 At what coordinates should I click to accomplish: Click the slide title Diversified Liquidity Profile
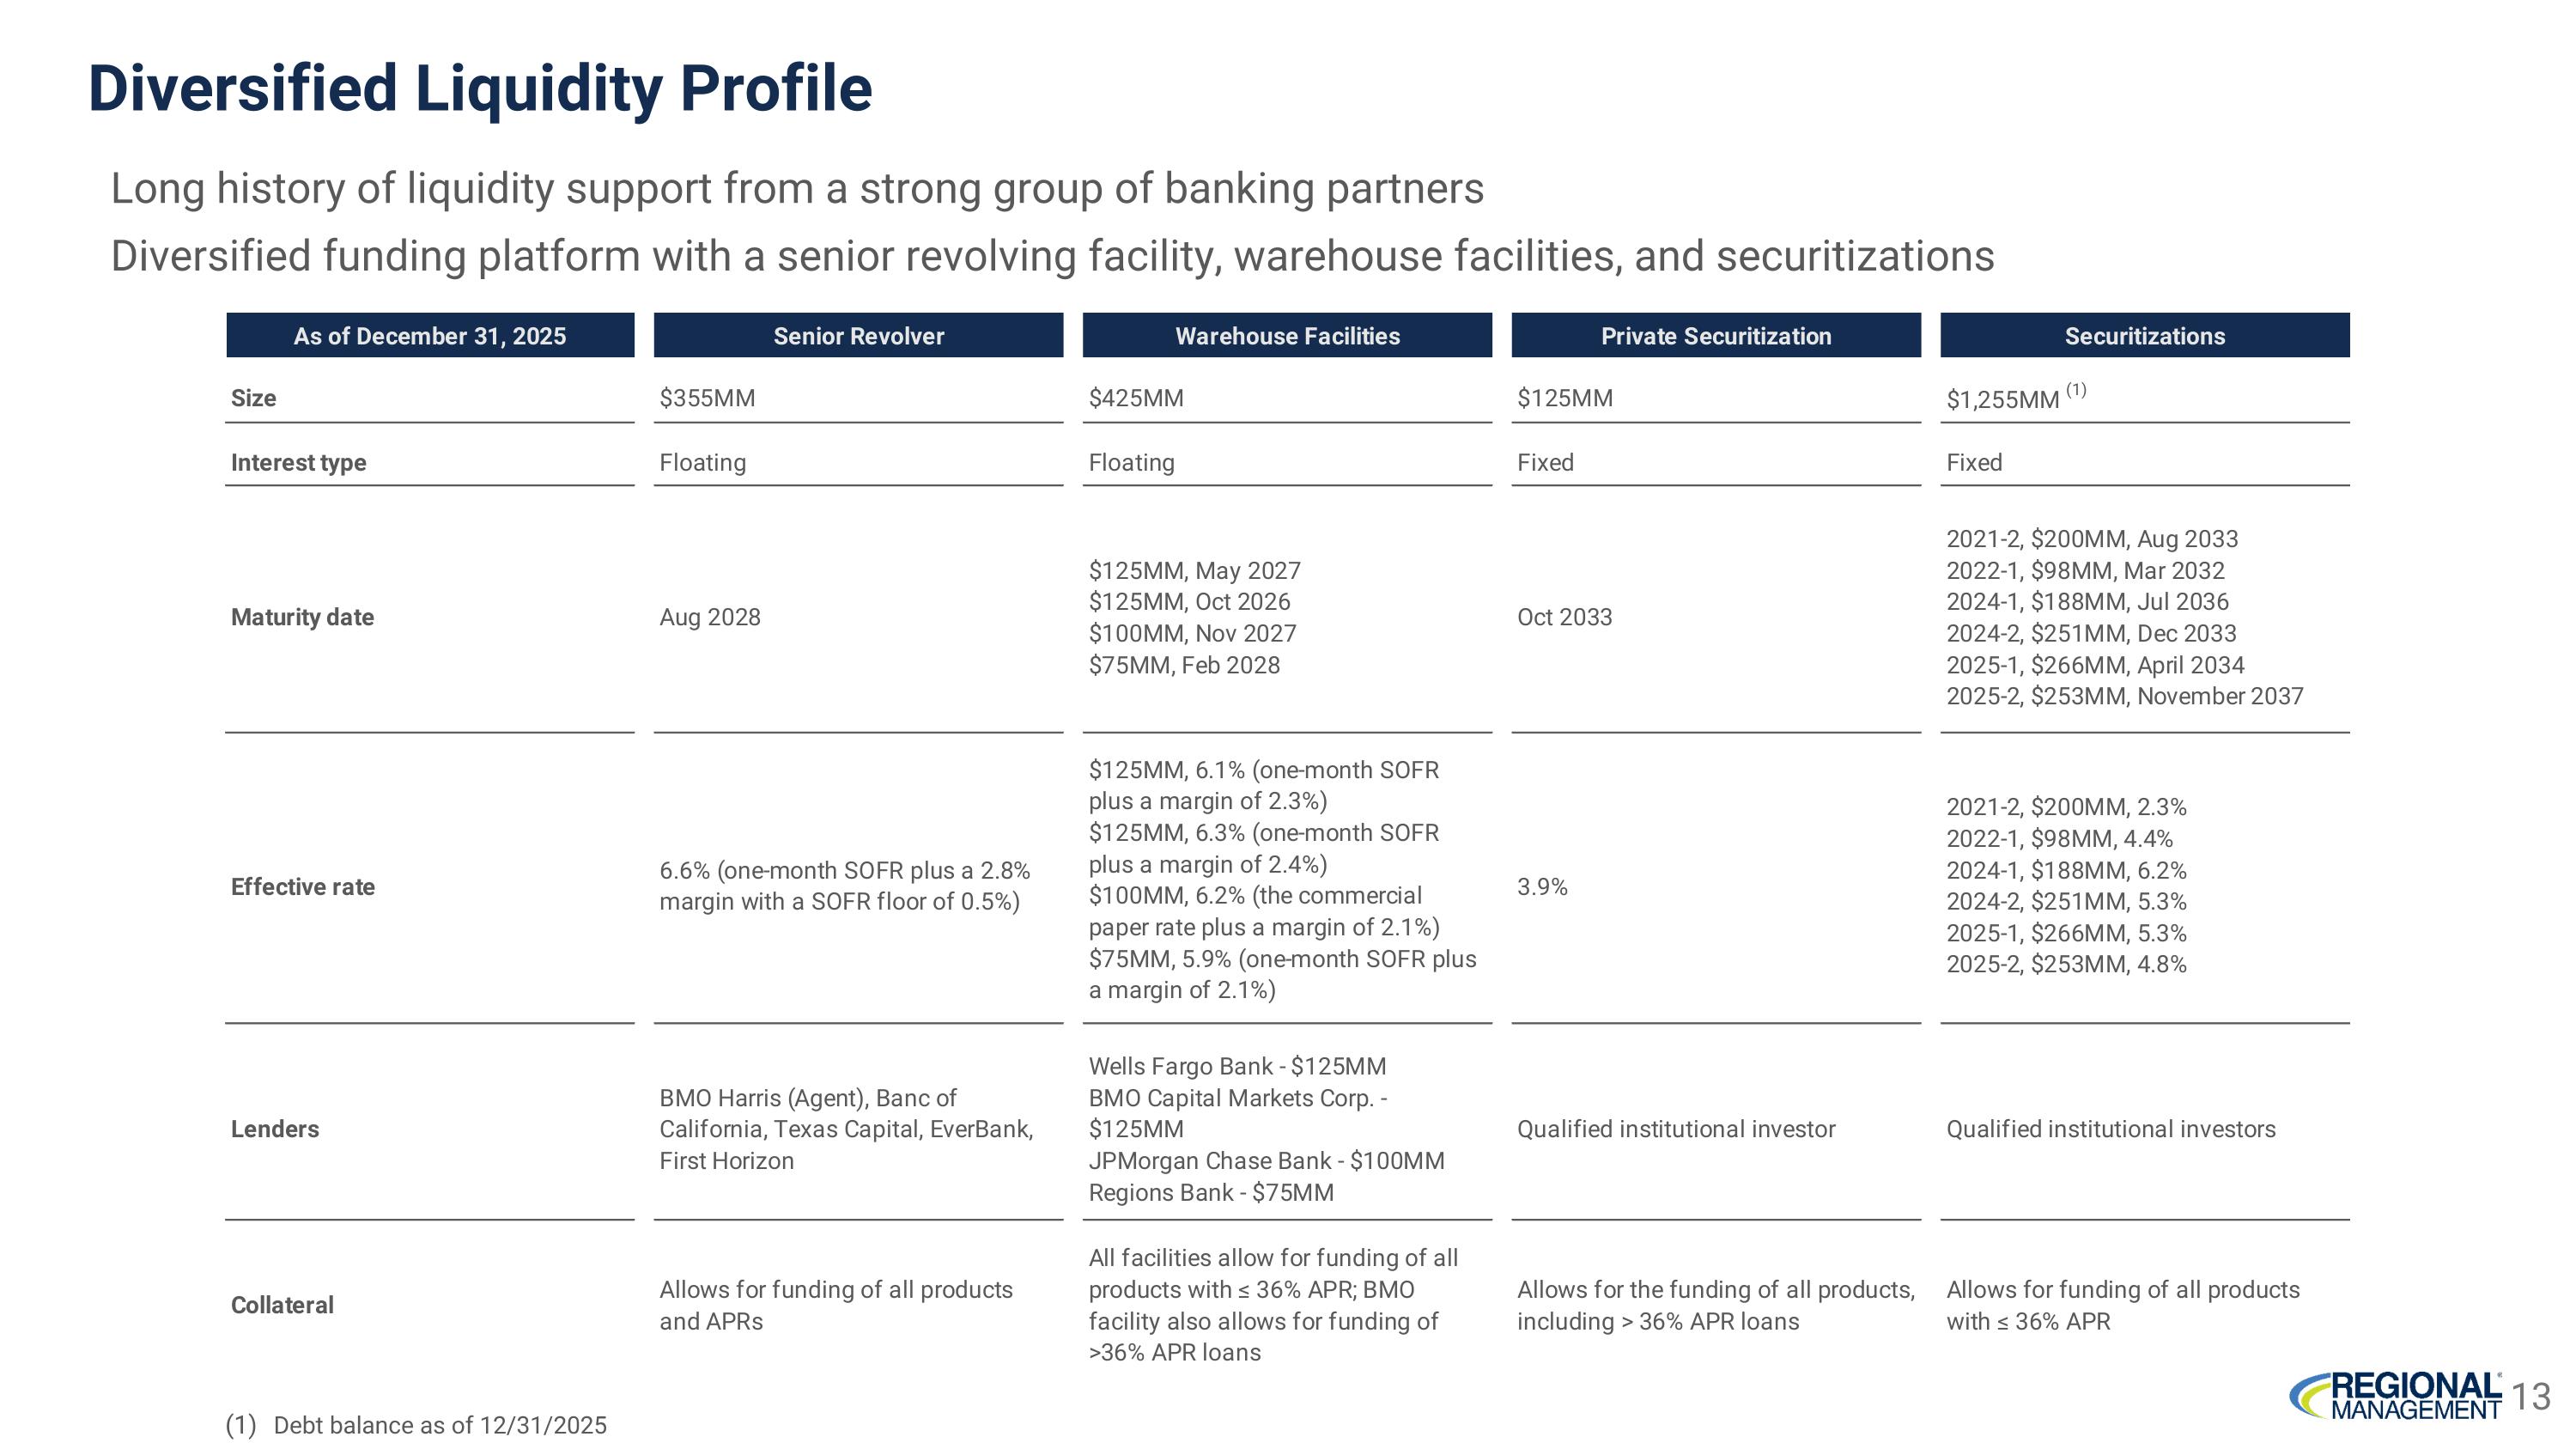[480, 88]
